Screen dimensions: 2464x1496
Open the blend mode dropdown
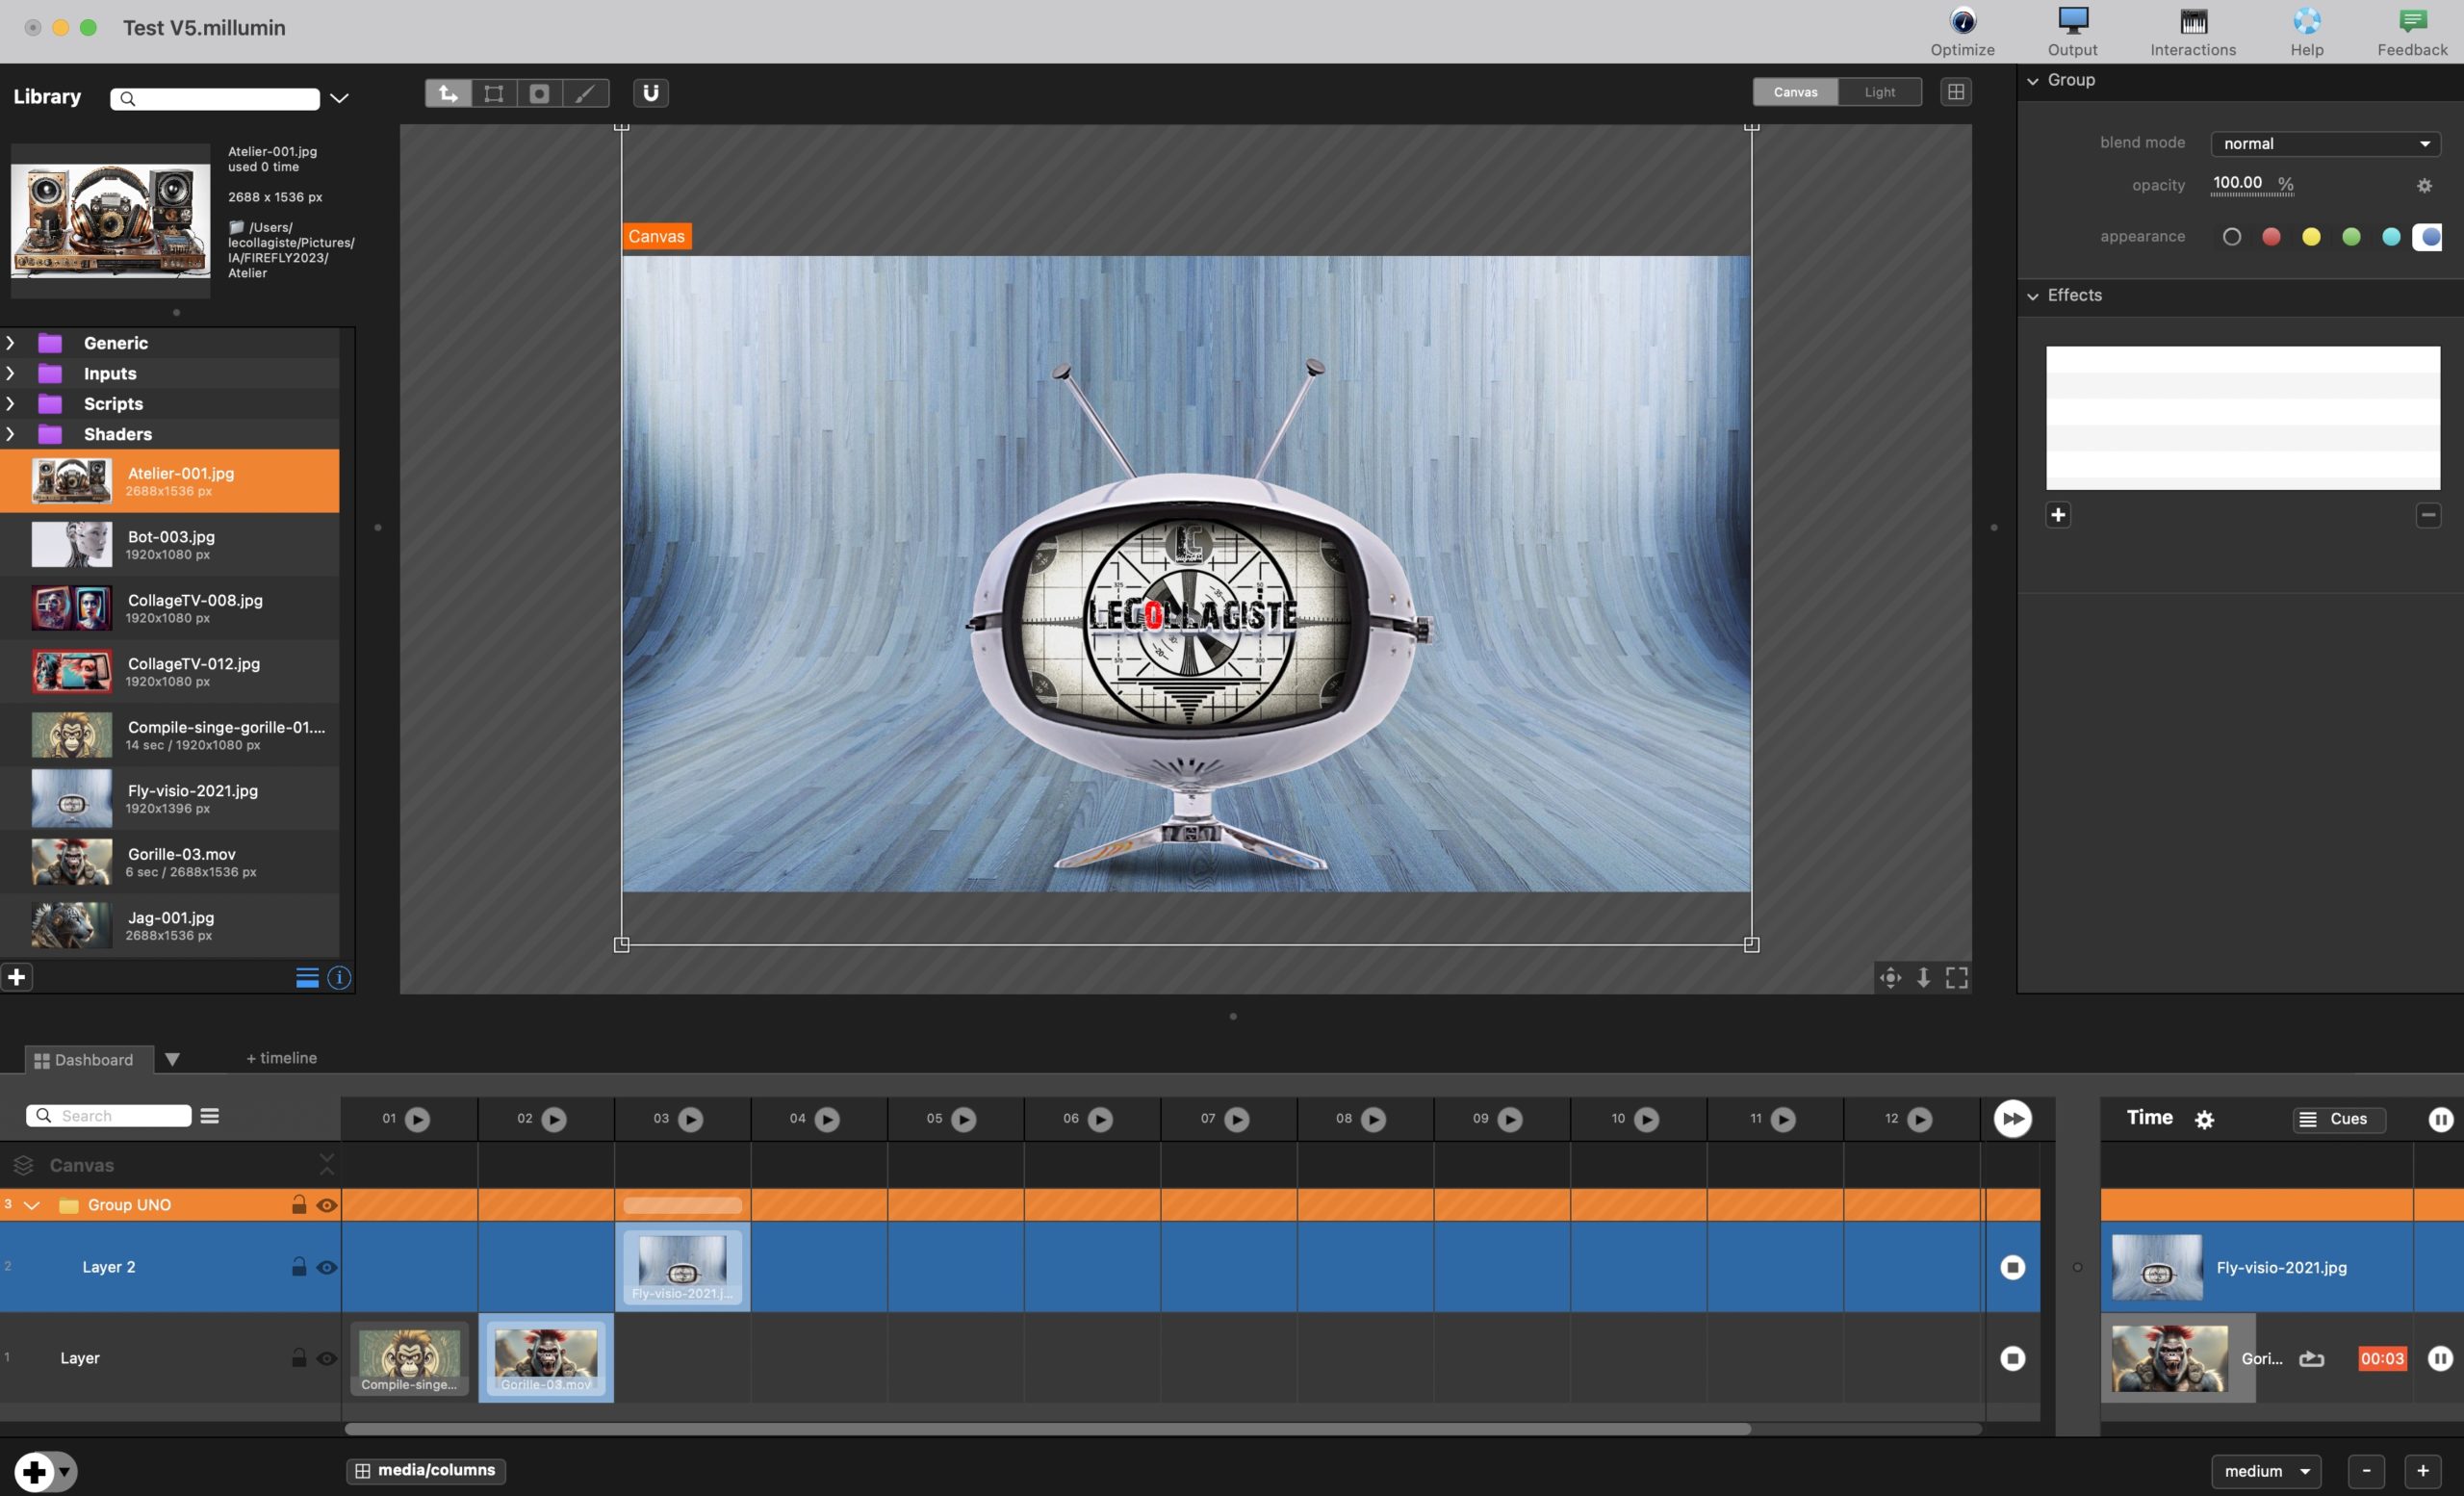[2325, 144]
